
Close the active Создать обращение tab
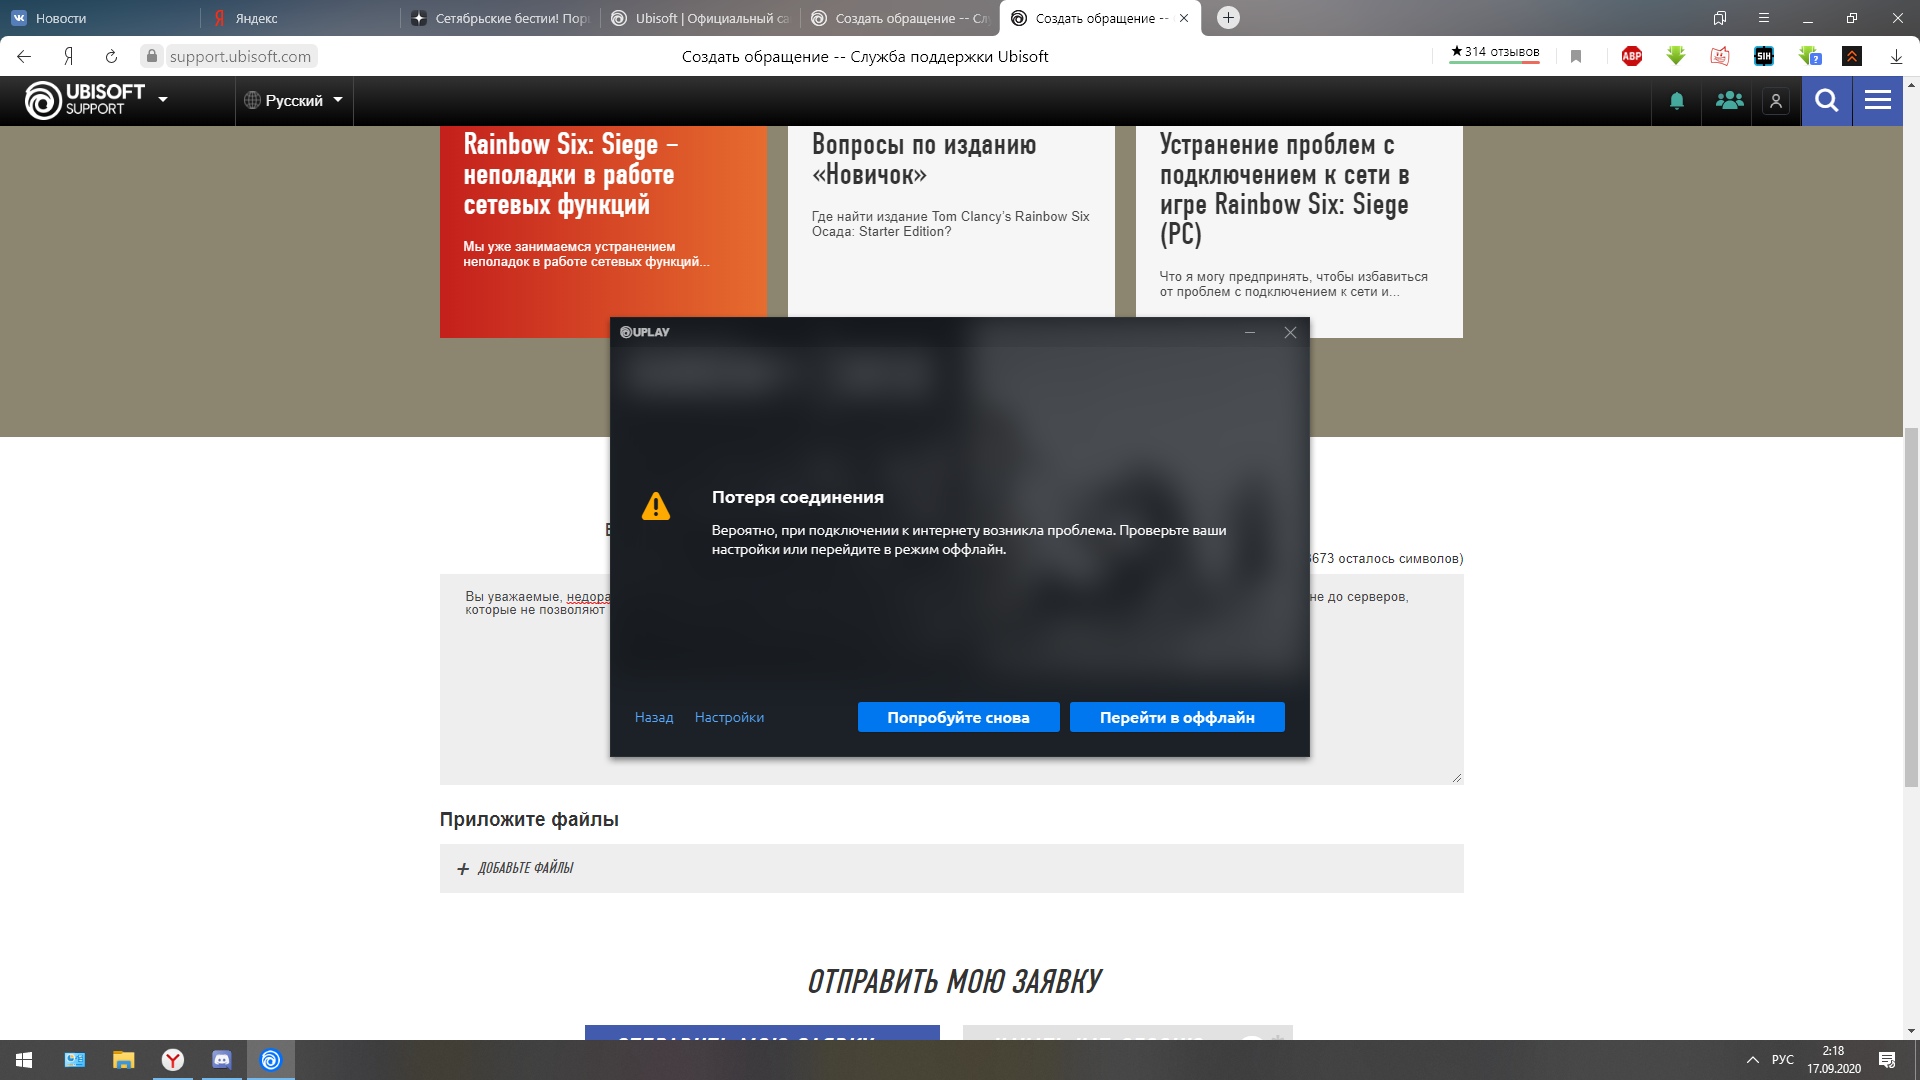[1184, 18]
